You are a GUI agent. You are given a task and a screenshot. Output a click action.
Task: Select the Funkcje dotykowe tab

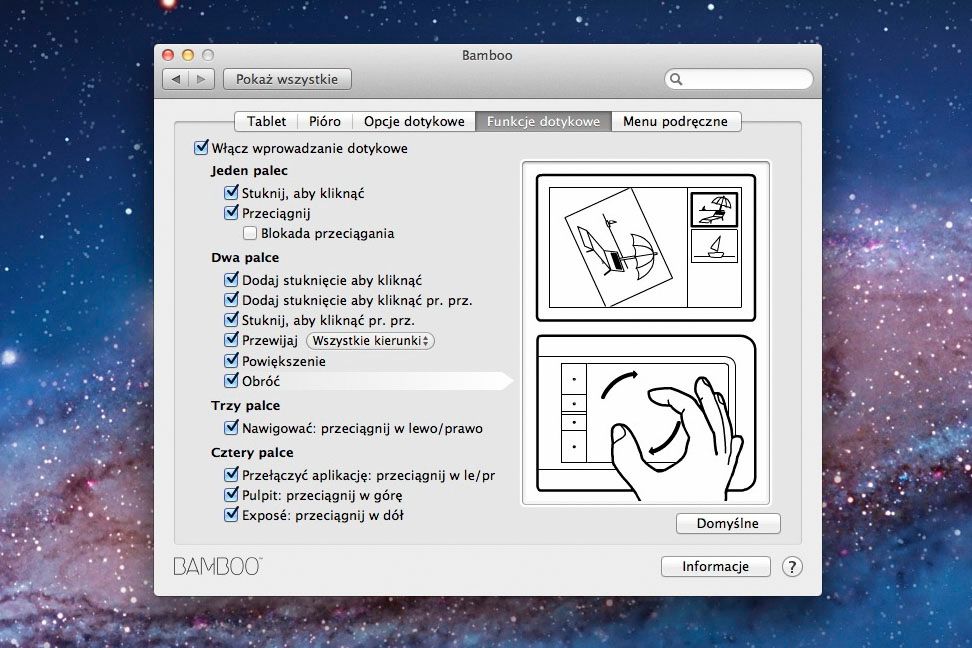pyautogui.click(x=544, y=122)
